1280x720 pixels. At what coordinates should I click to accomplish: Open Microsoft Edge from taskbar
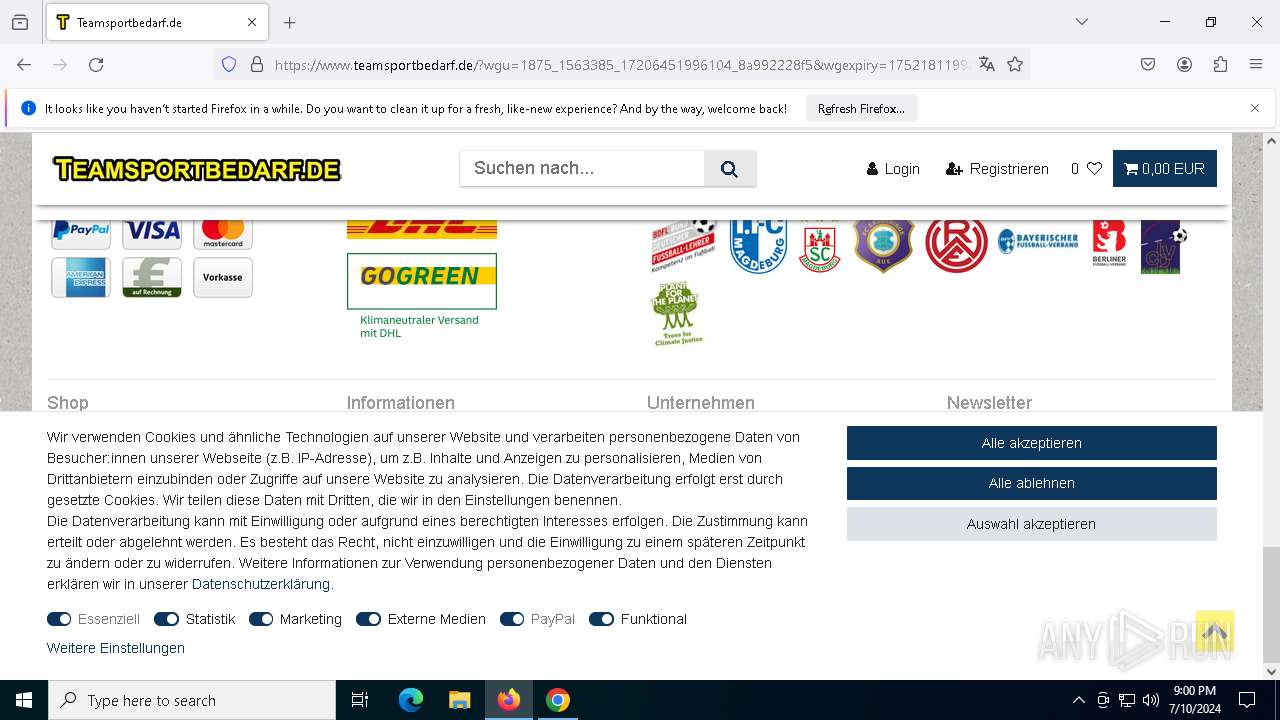point(411,700)
